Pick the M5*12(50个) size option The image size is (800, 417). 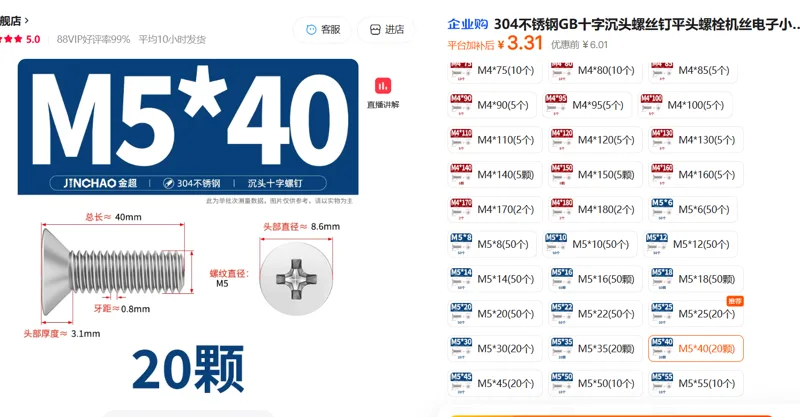(690, 244)
